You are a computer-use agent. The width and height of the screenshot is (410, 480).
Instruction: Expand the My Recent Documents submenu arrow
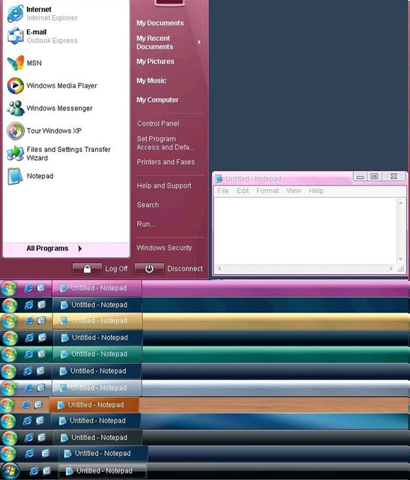199,42
